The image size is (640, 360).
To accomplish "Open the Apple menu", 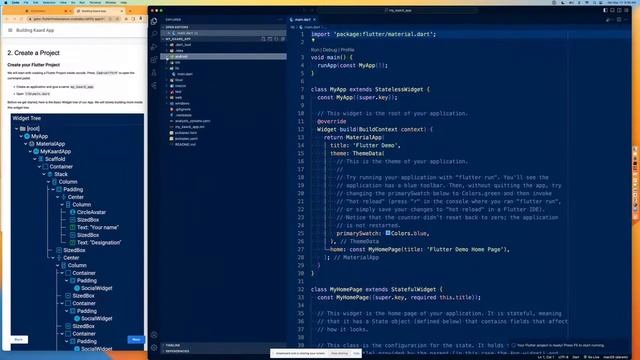I will pyautogui.click(x=6, y=2).
